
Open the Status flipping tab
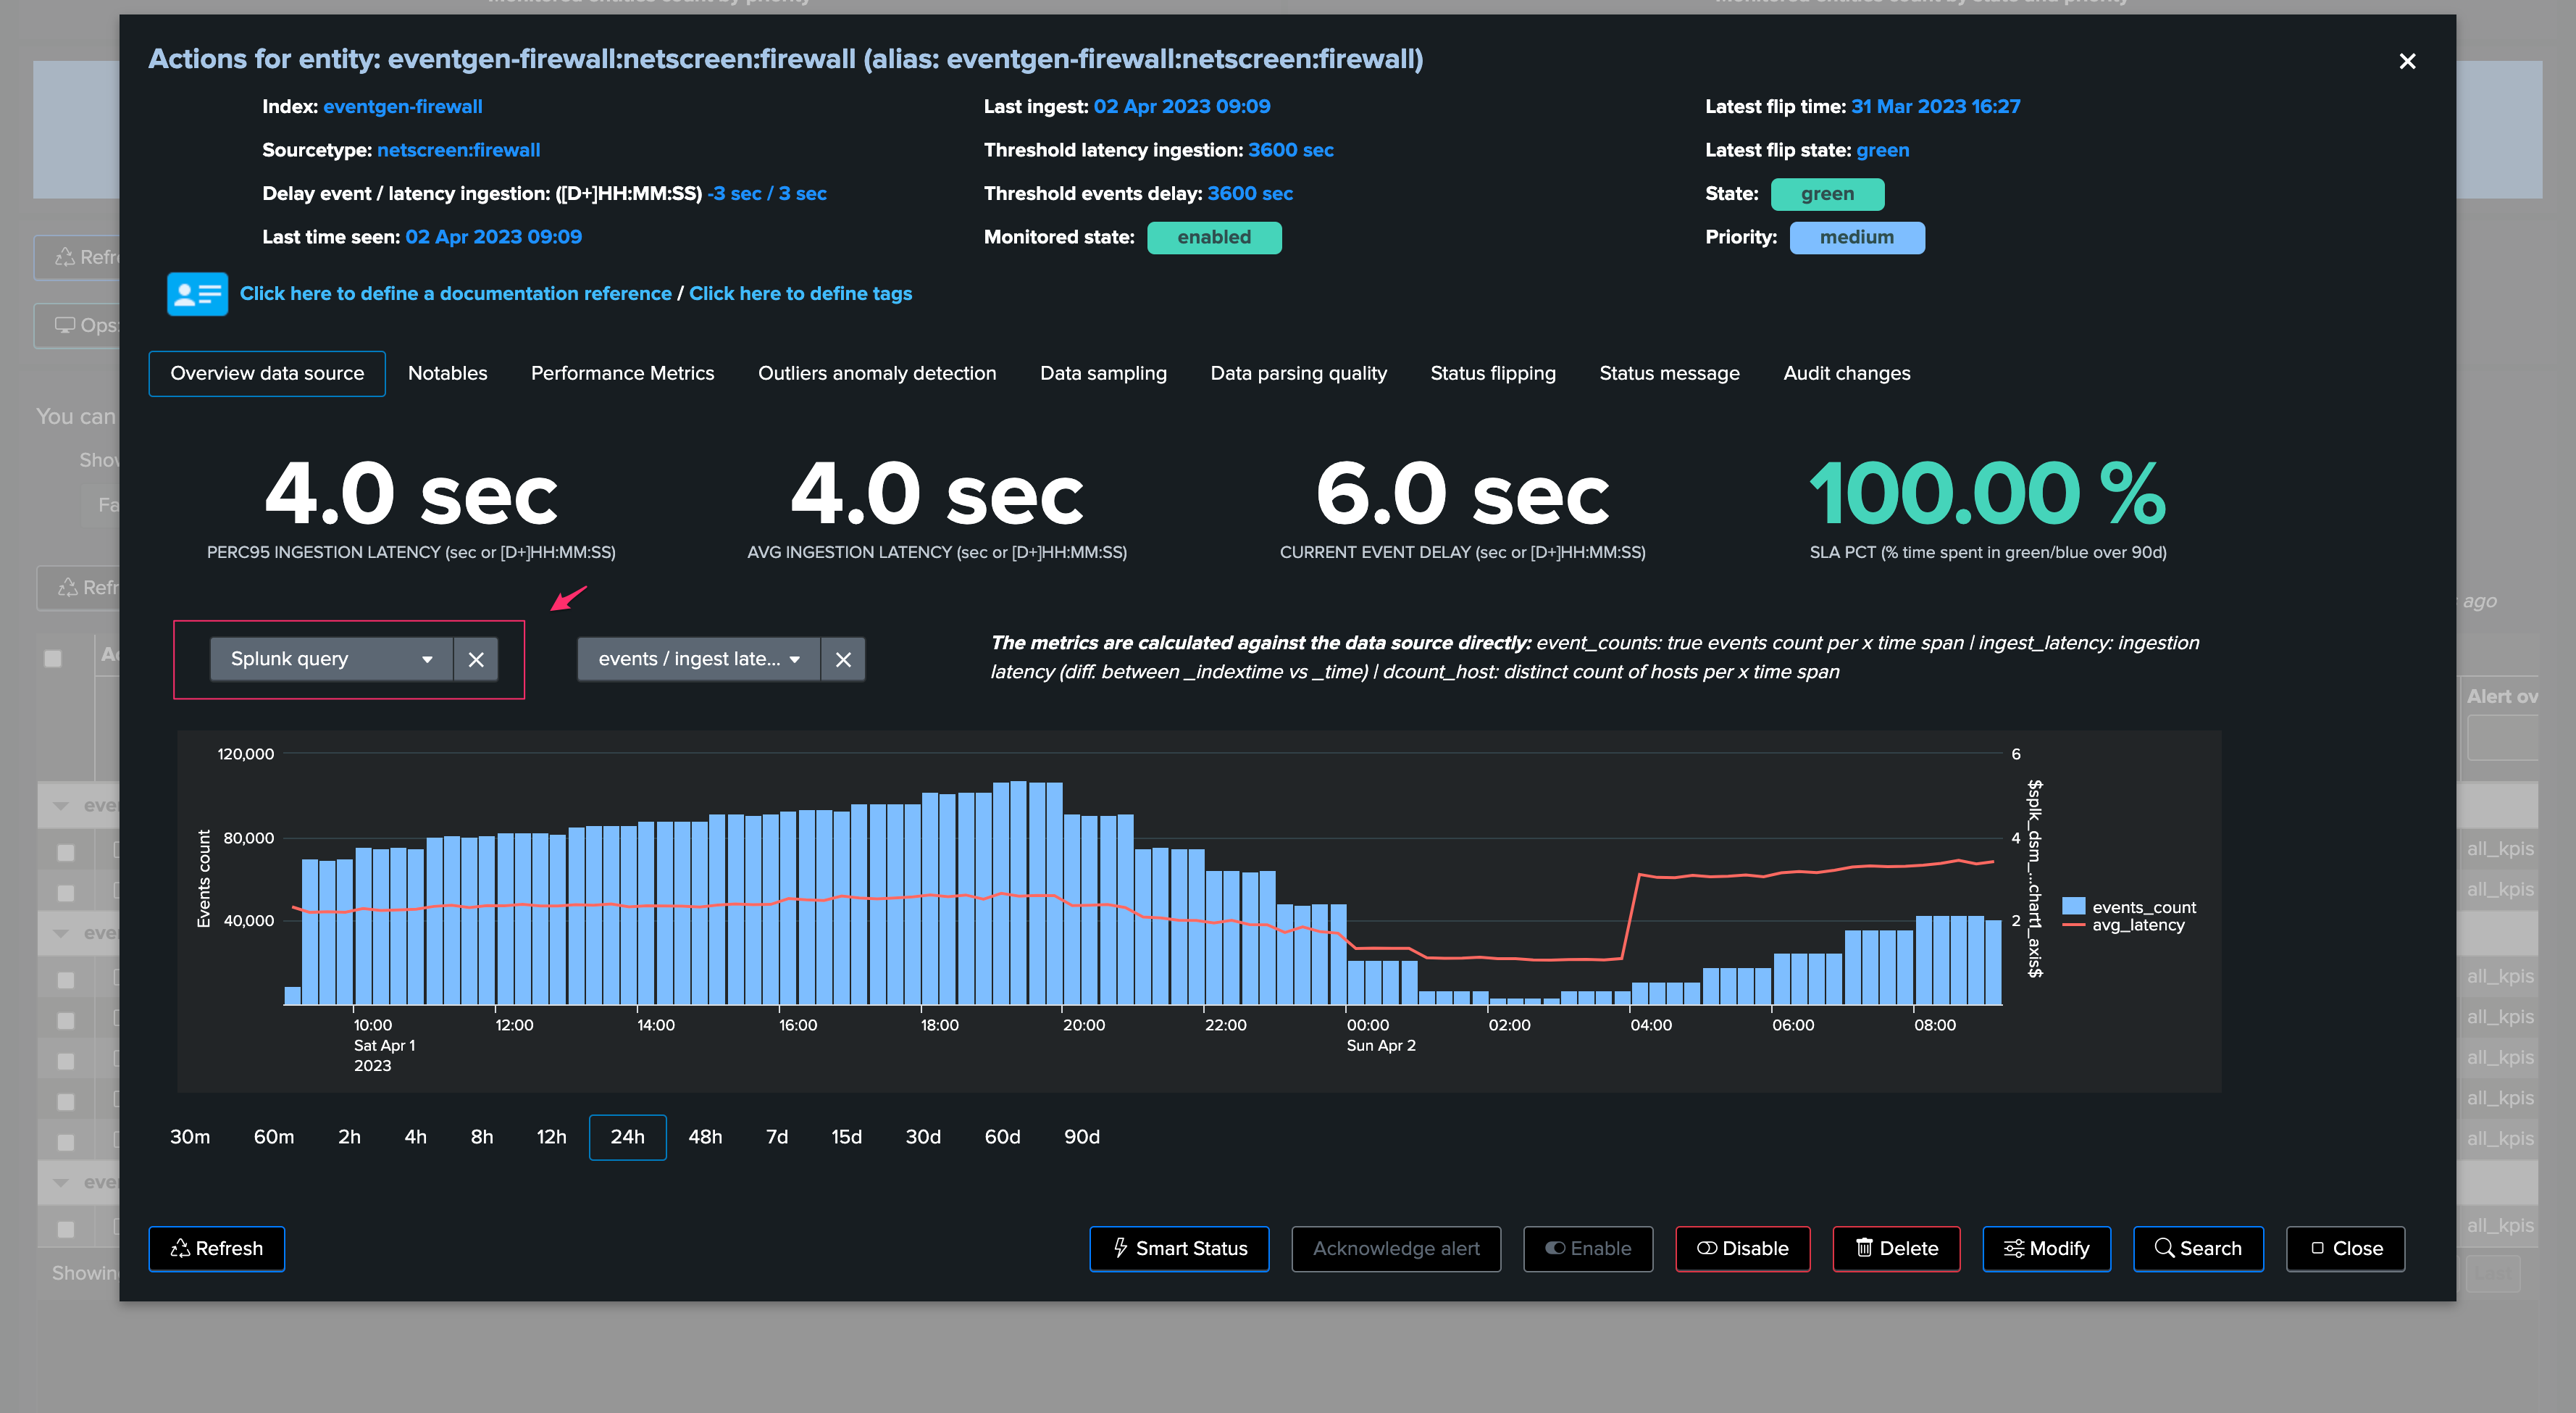point(1492,373)
